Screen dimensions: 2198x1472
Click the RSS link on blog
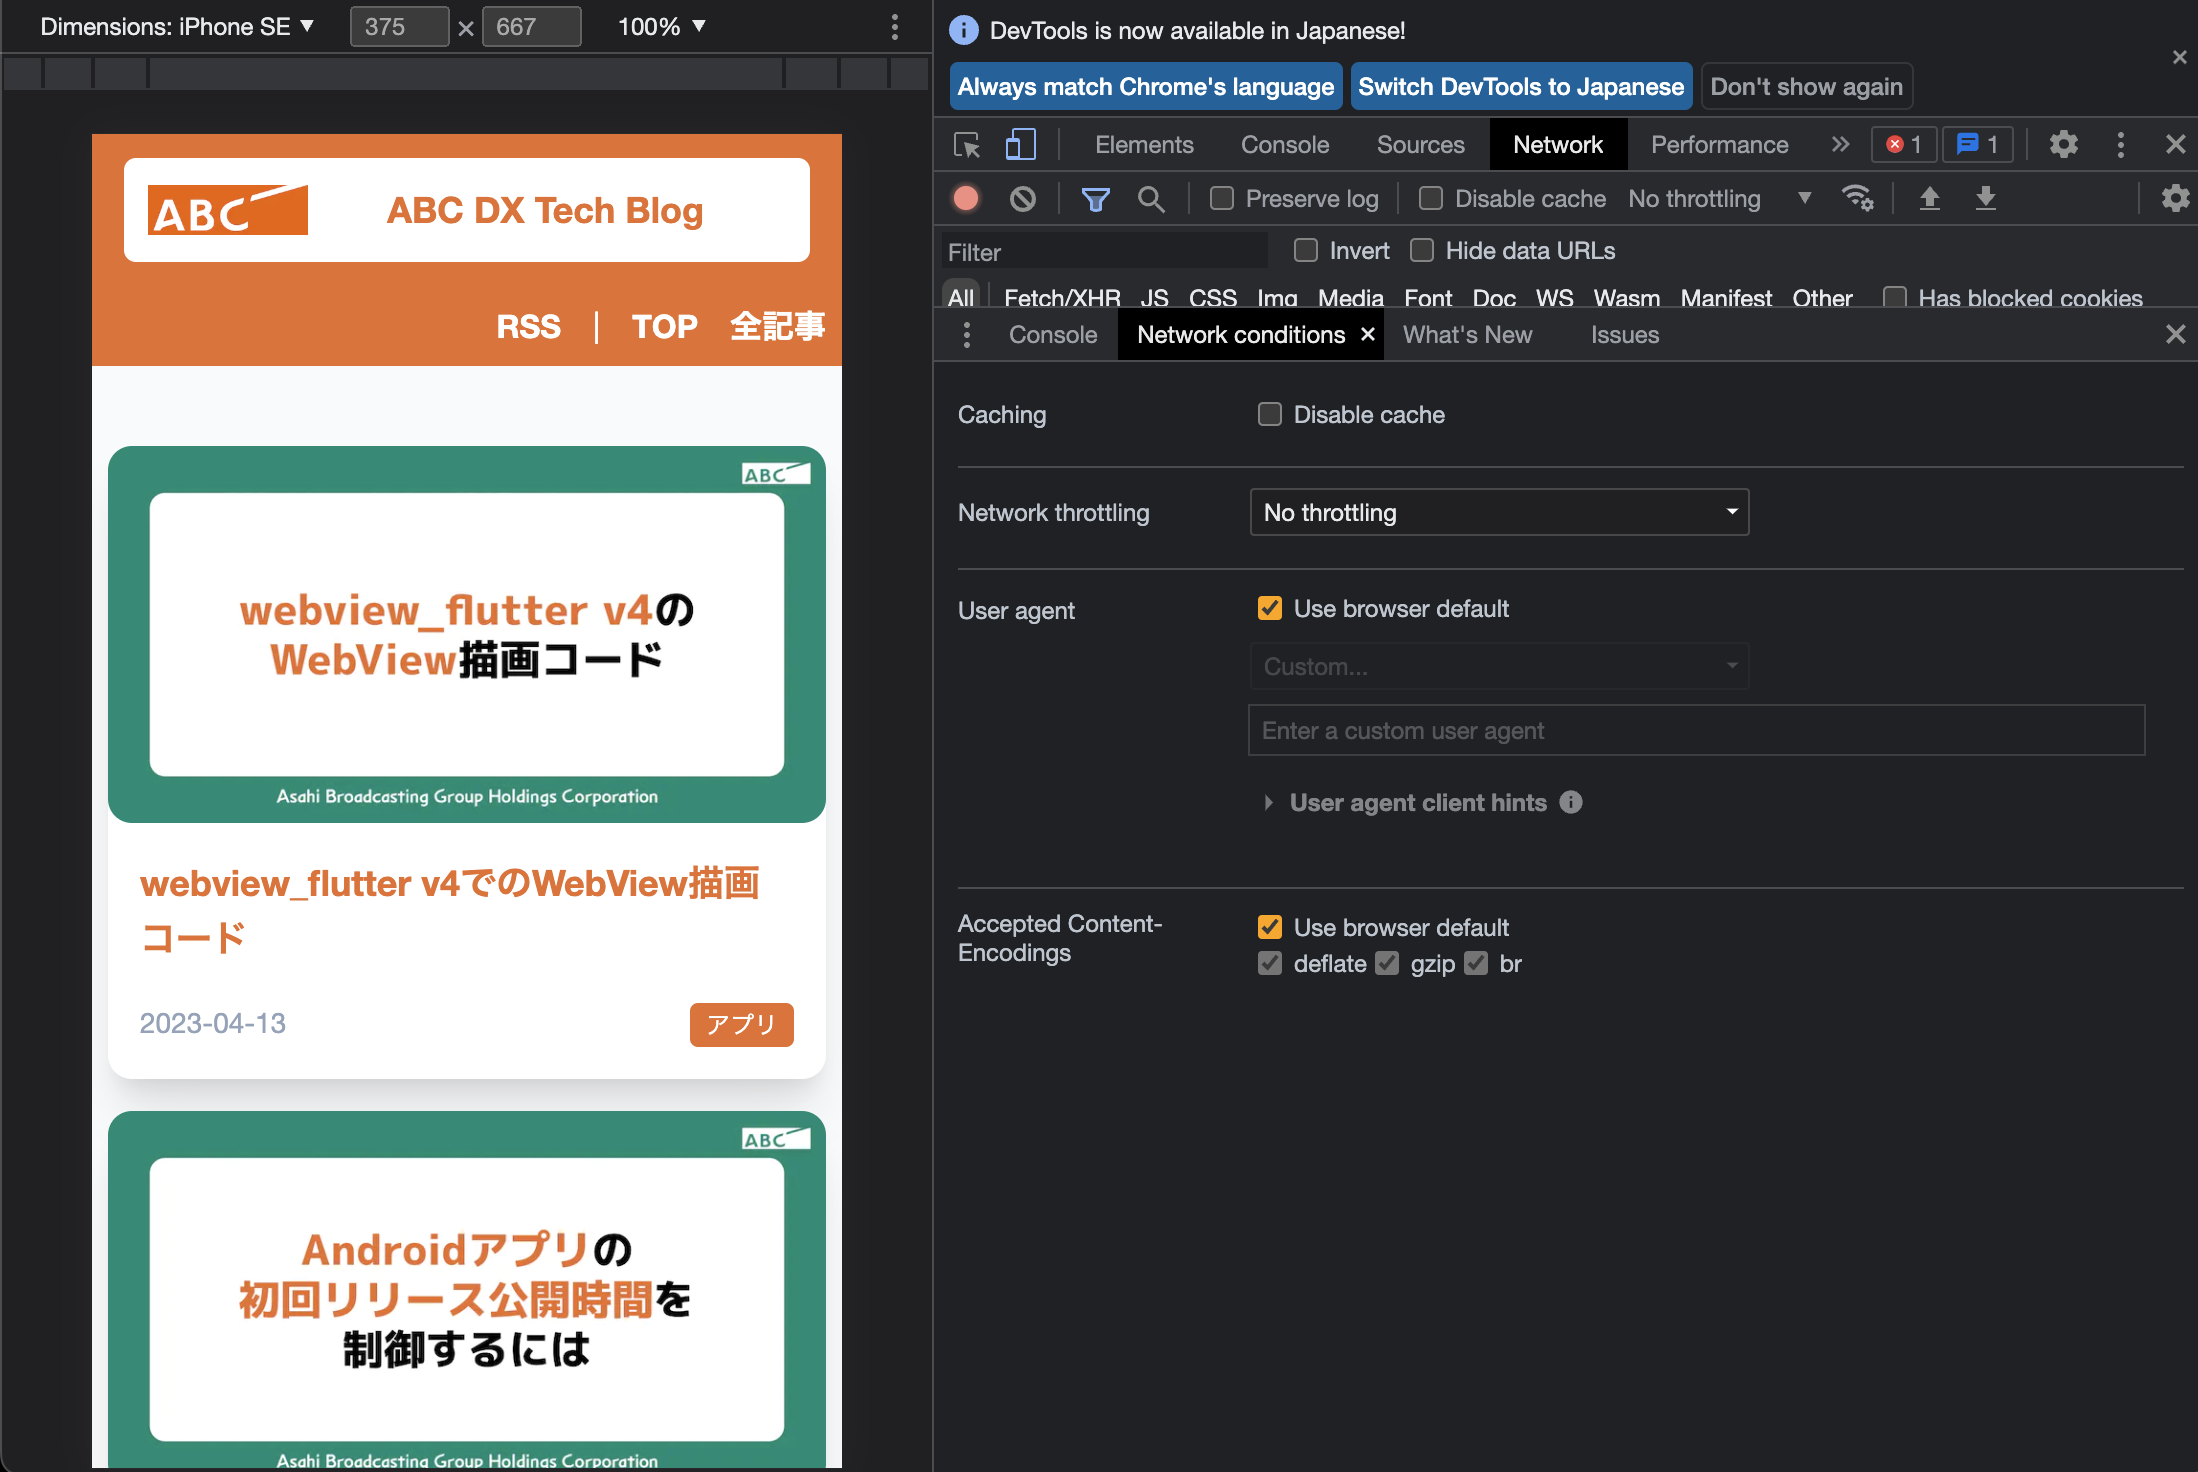[528, 326]
